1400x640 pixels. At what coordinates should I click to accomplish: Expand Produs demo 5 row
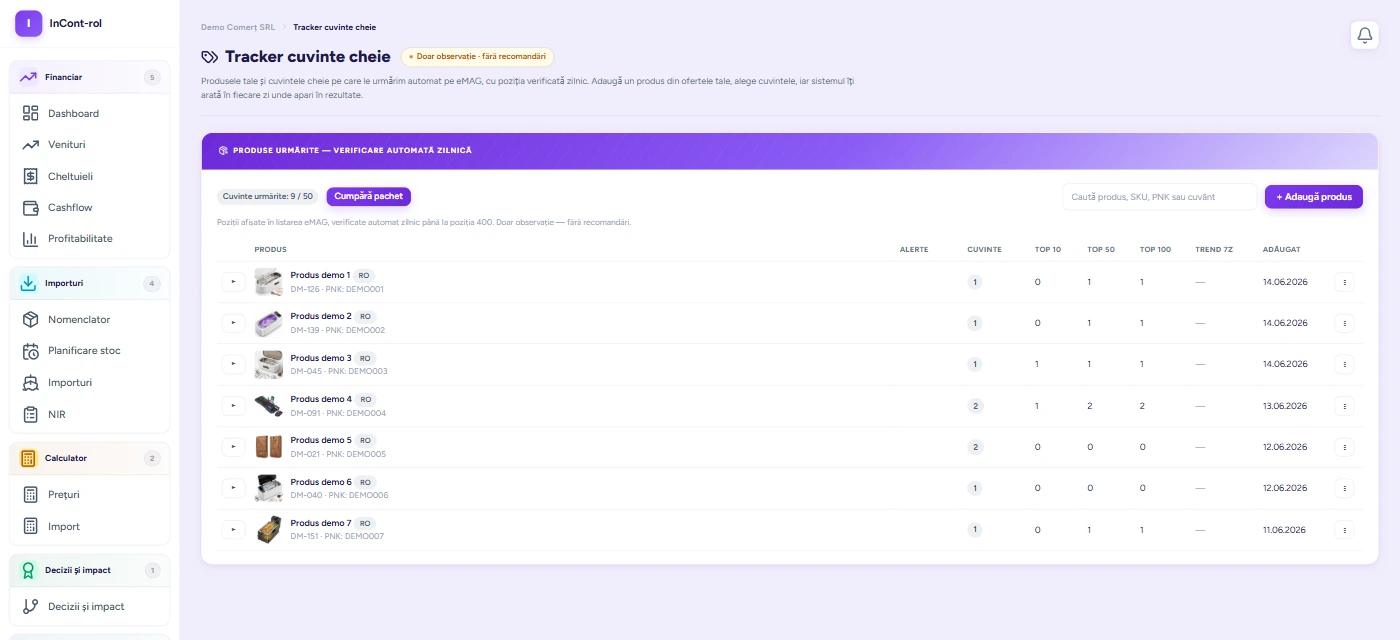[x=233, y=447]
